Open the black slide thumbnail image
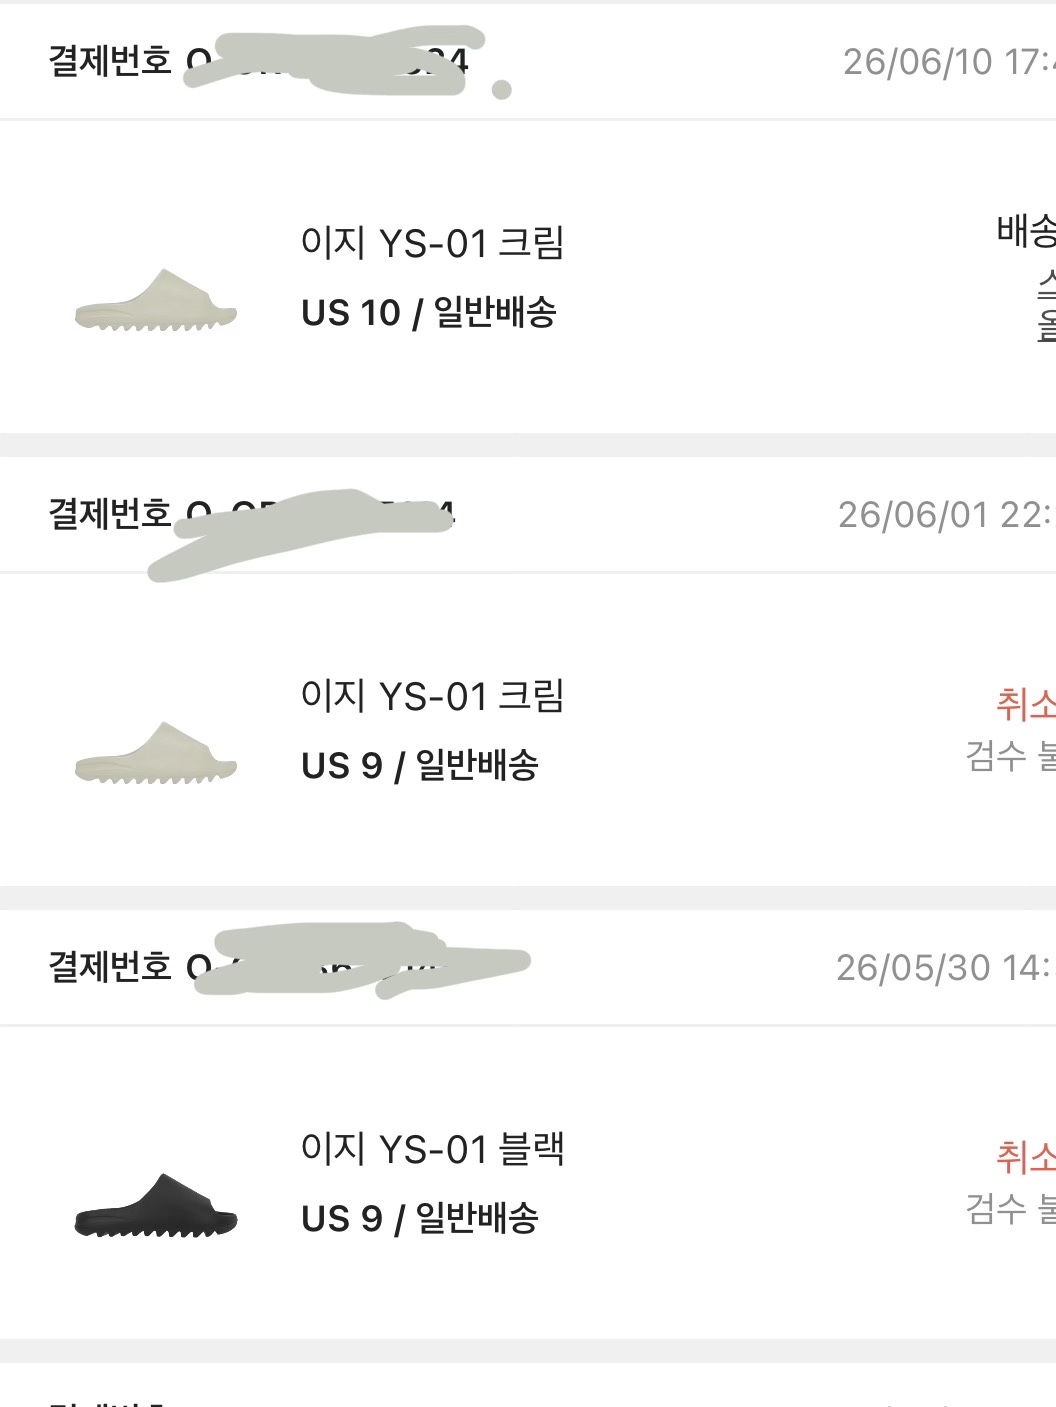The height and width of the screenshot is (1407, 1056). pos(156,1206)
